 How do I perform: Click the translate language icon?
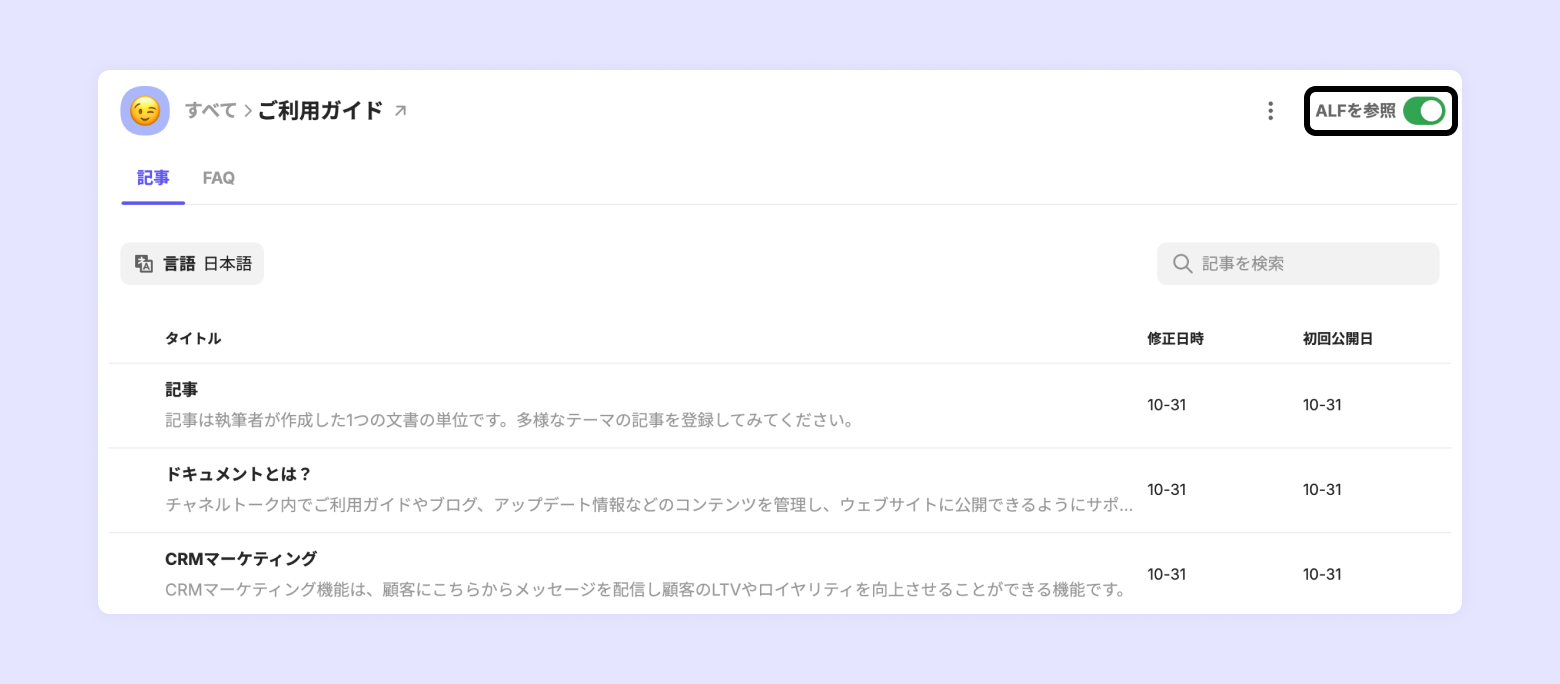pyautogui.click(x=144, y=264)
